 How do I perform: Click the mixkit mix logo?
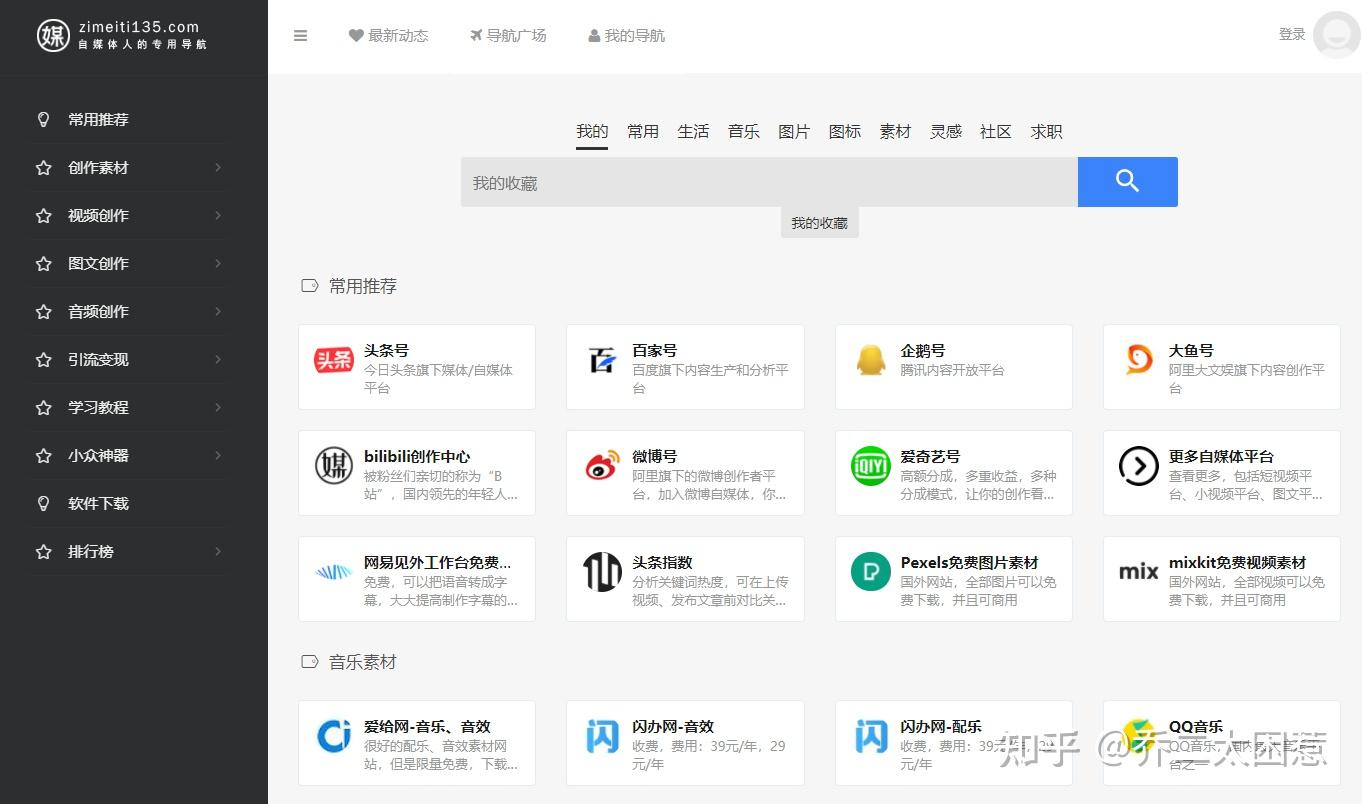click(1138, 572)
